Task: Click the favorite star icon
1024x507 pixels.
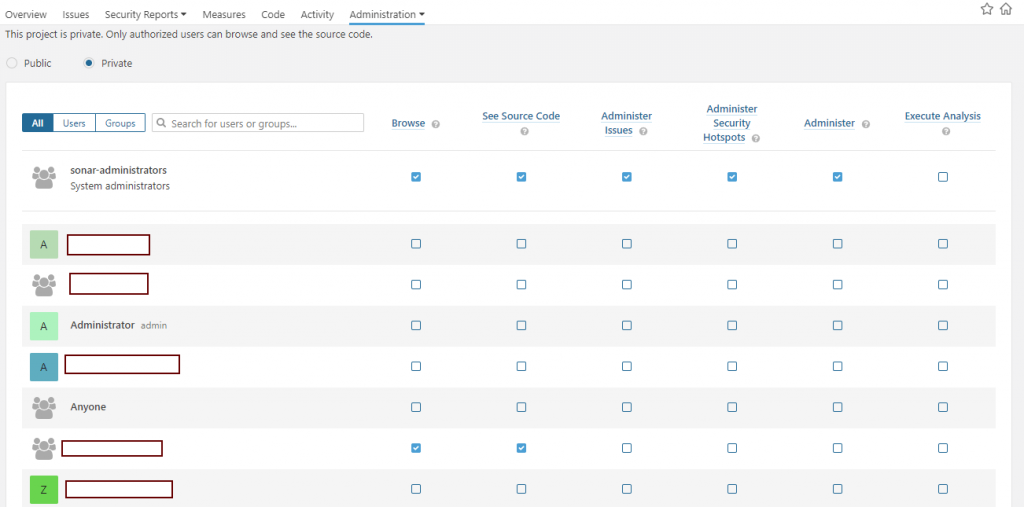Action: pyautogui.click(x=987, y=9)
